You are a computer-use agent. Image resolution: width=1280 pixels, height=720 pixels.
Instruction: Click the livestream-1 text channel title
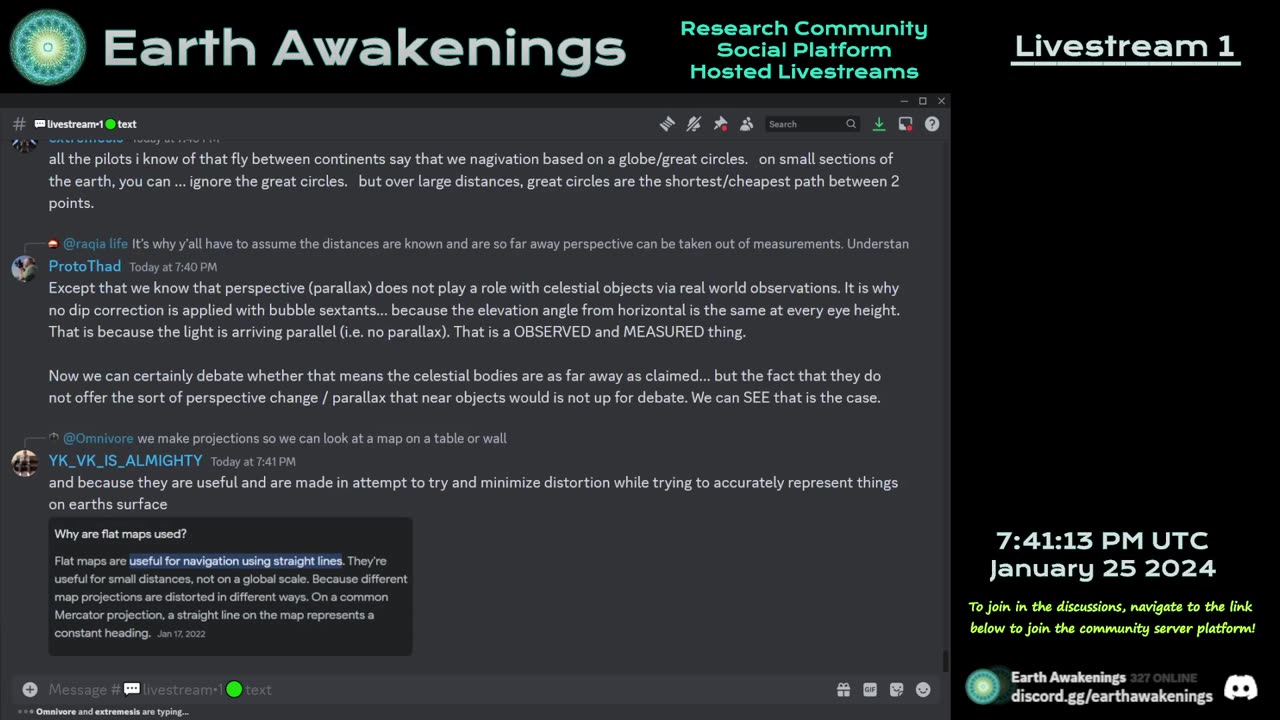[86, 124]
